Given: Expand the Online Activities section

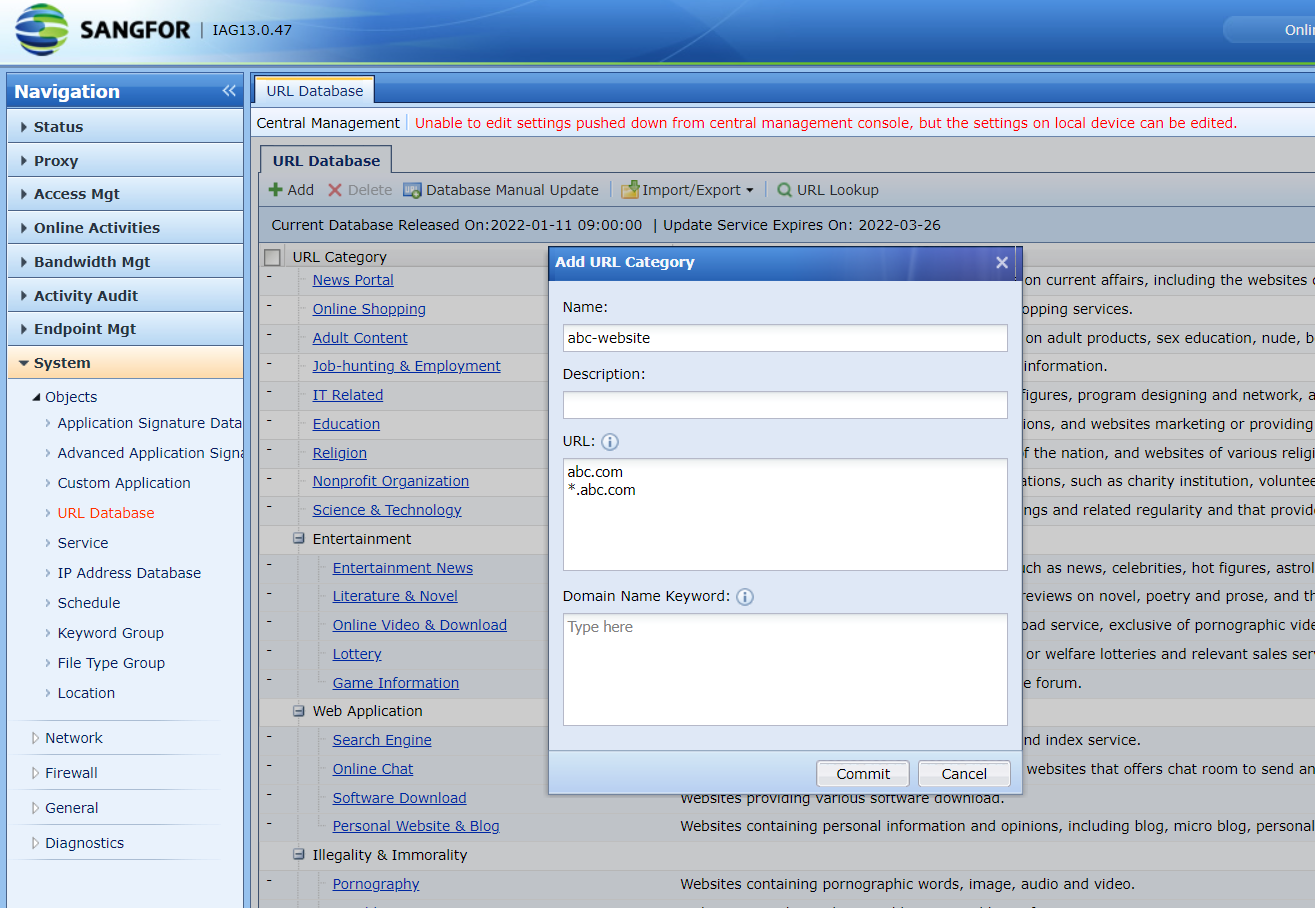Looking at the screenshot, I should tap(125, 228).
